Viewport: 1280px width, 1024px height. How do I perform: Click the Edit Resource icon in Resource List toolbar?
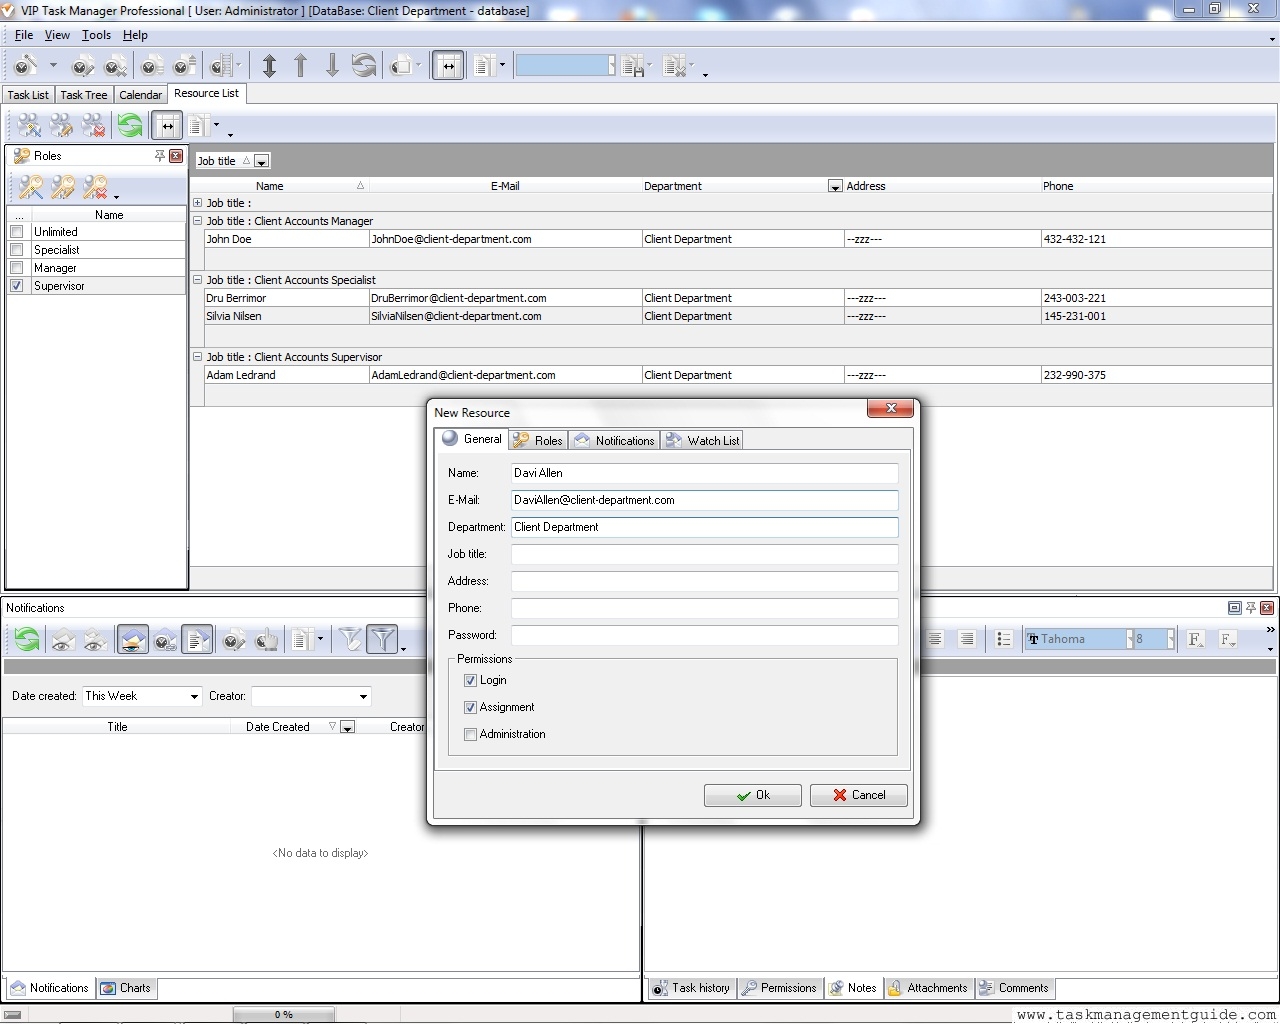click(62, 125)
